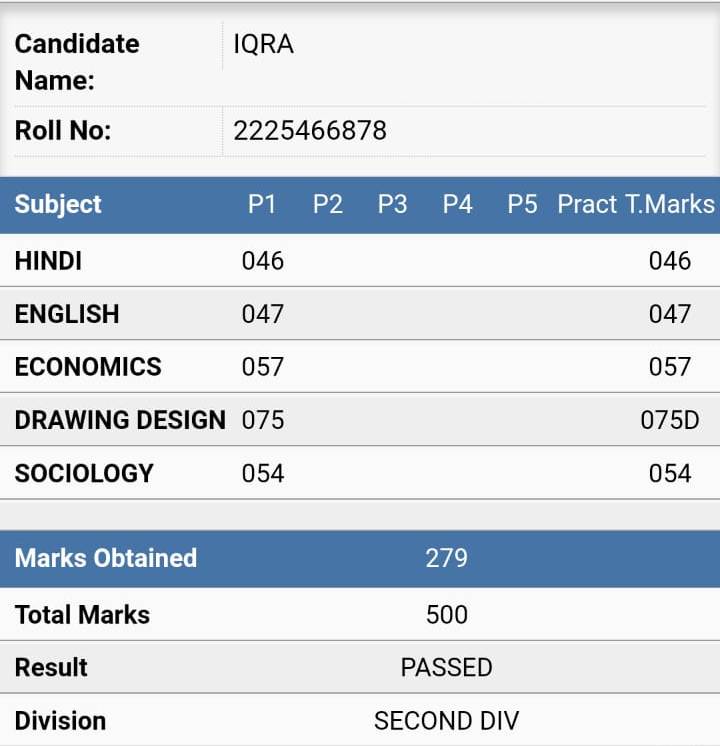Click the Marks Obtained value 279

[446, 558]
